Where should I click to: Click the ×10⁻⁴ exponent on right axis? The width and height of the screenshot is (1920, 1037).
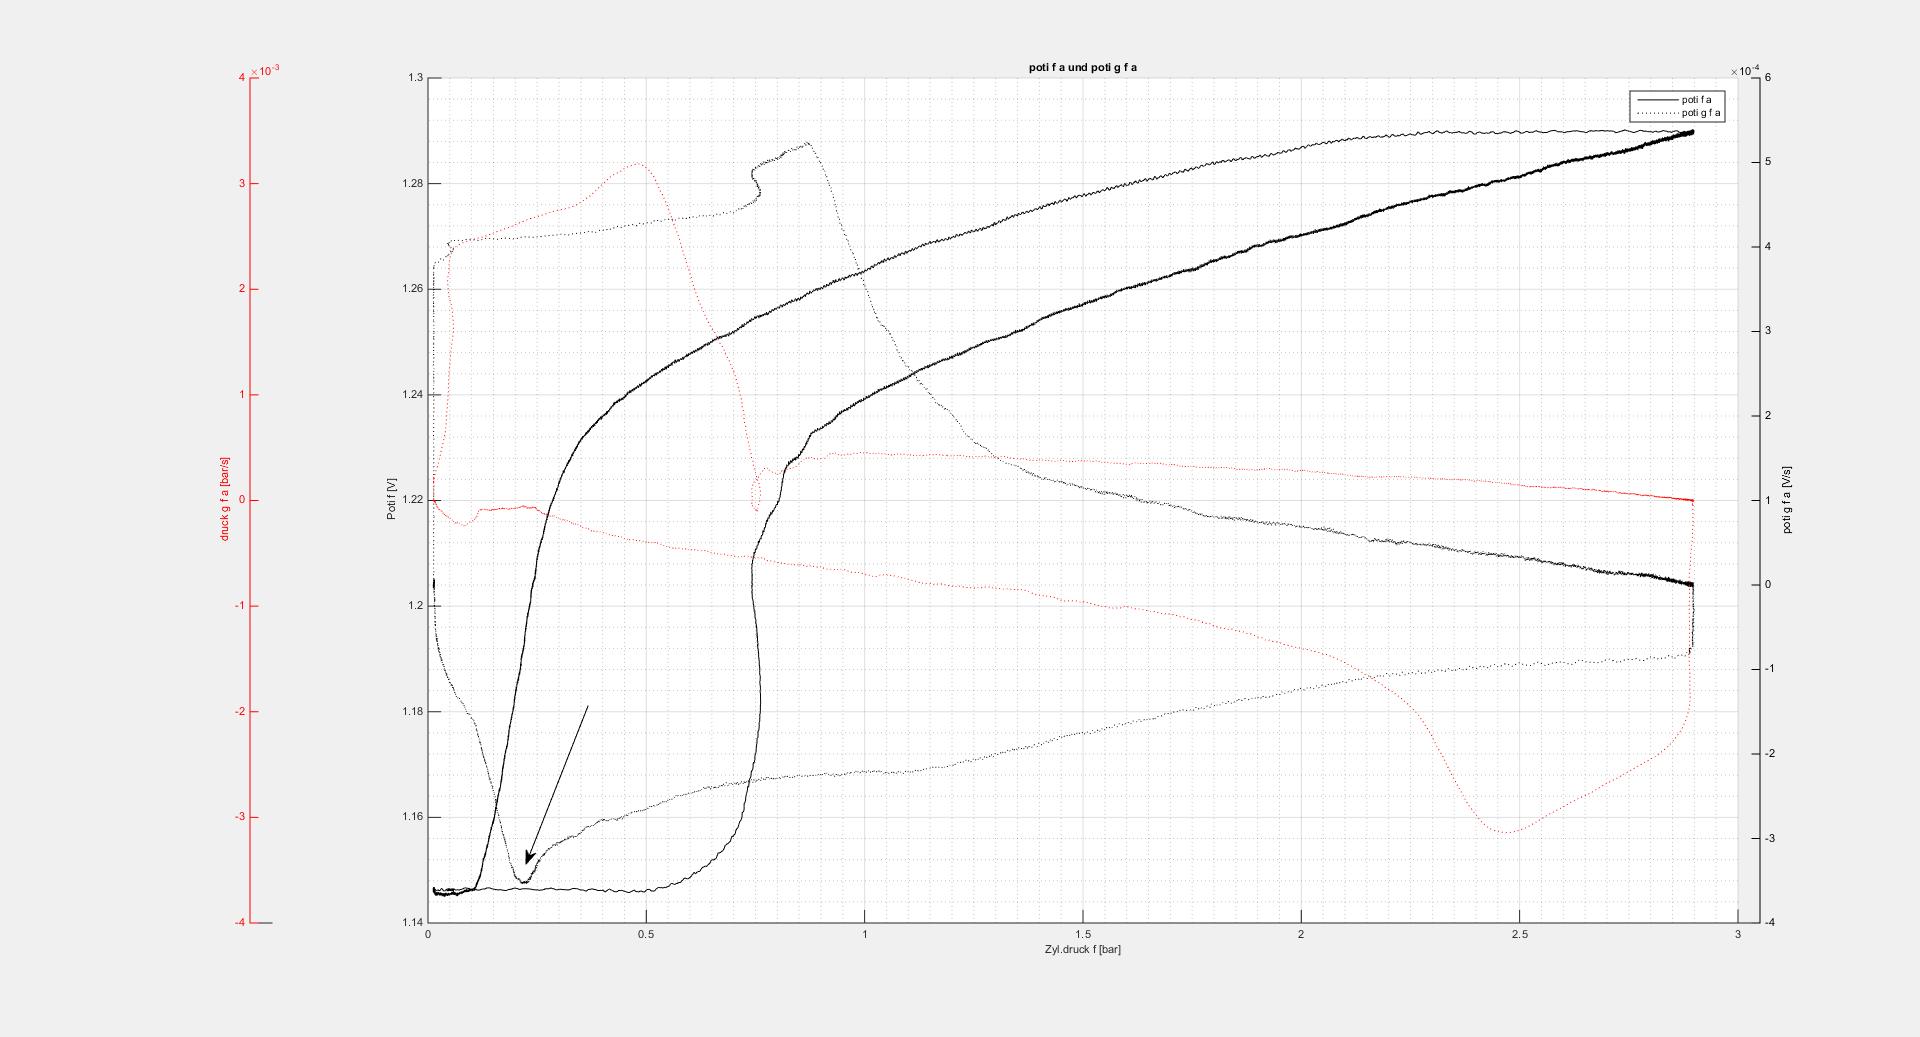click(1744, 71)
